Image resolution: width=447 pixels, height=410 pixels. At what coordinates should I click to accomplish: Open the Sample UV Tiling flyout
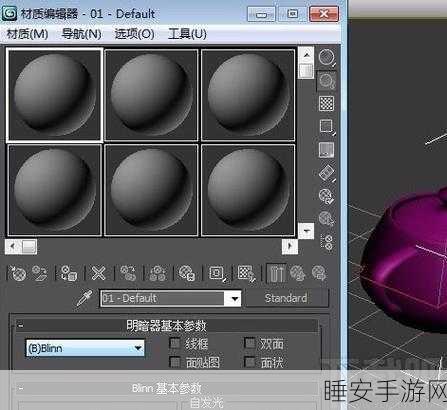[326, 127]
